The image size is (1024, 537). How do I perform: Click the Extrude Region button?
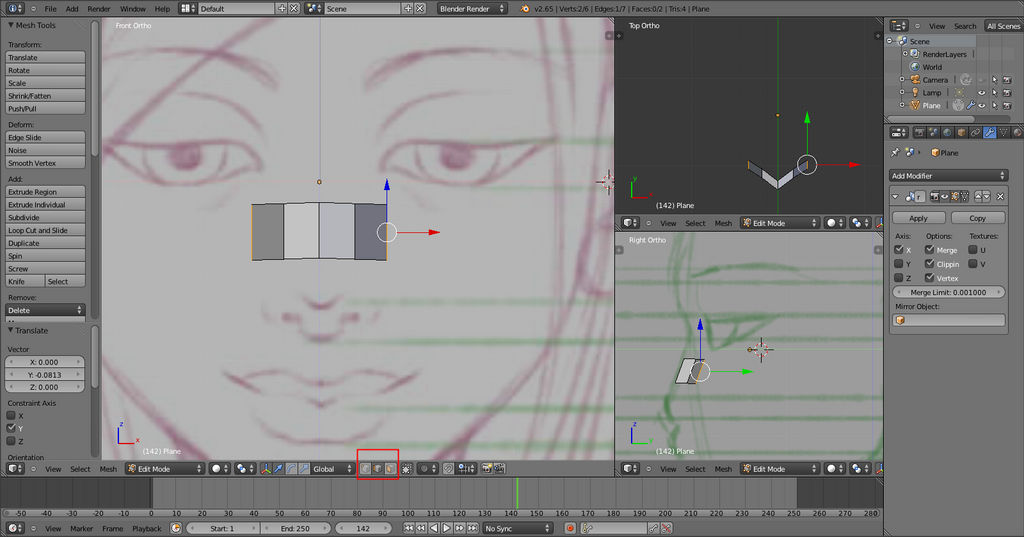coord(45,192)
